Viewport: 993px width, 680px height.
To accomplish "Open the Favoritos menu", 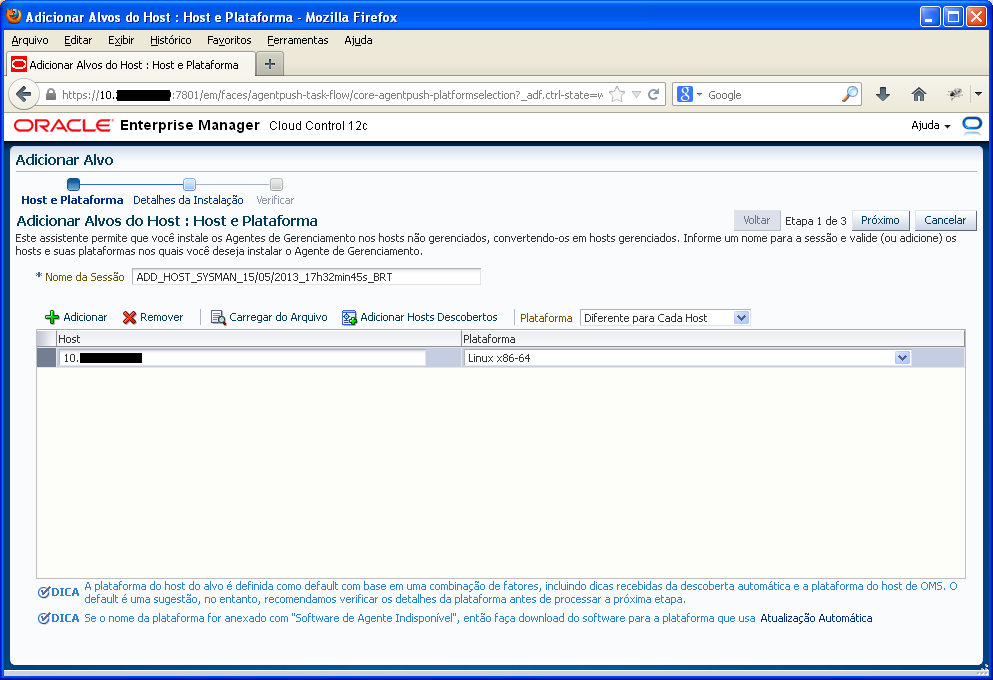I will pyautogui.click(x=229, y=40).
